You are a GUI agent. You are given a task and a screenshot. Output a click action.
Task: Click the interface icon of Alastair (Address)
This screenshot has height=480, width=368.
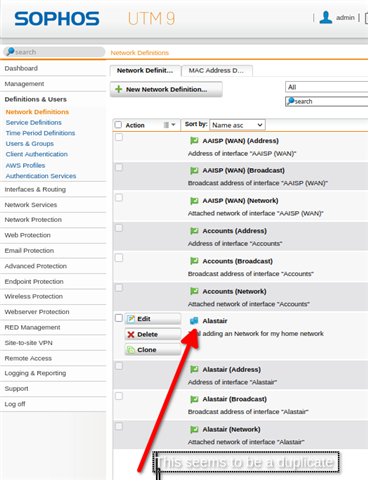(x=194, y=369)
